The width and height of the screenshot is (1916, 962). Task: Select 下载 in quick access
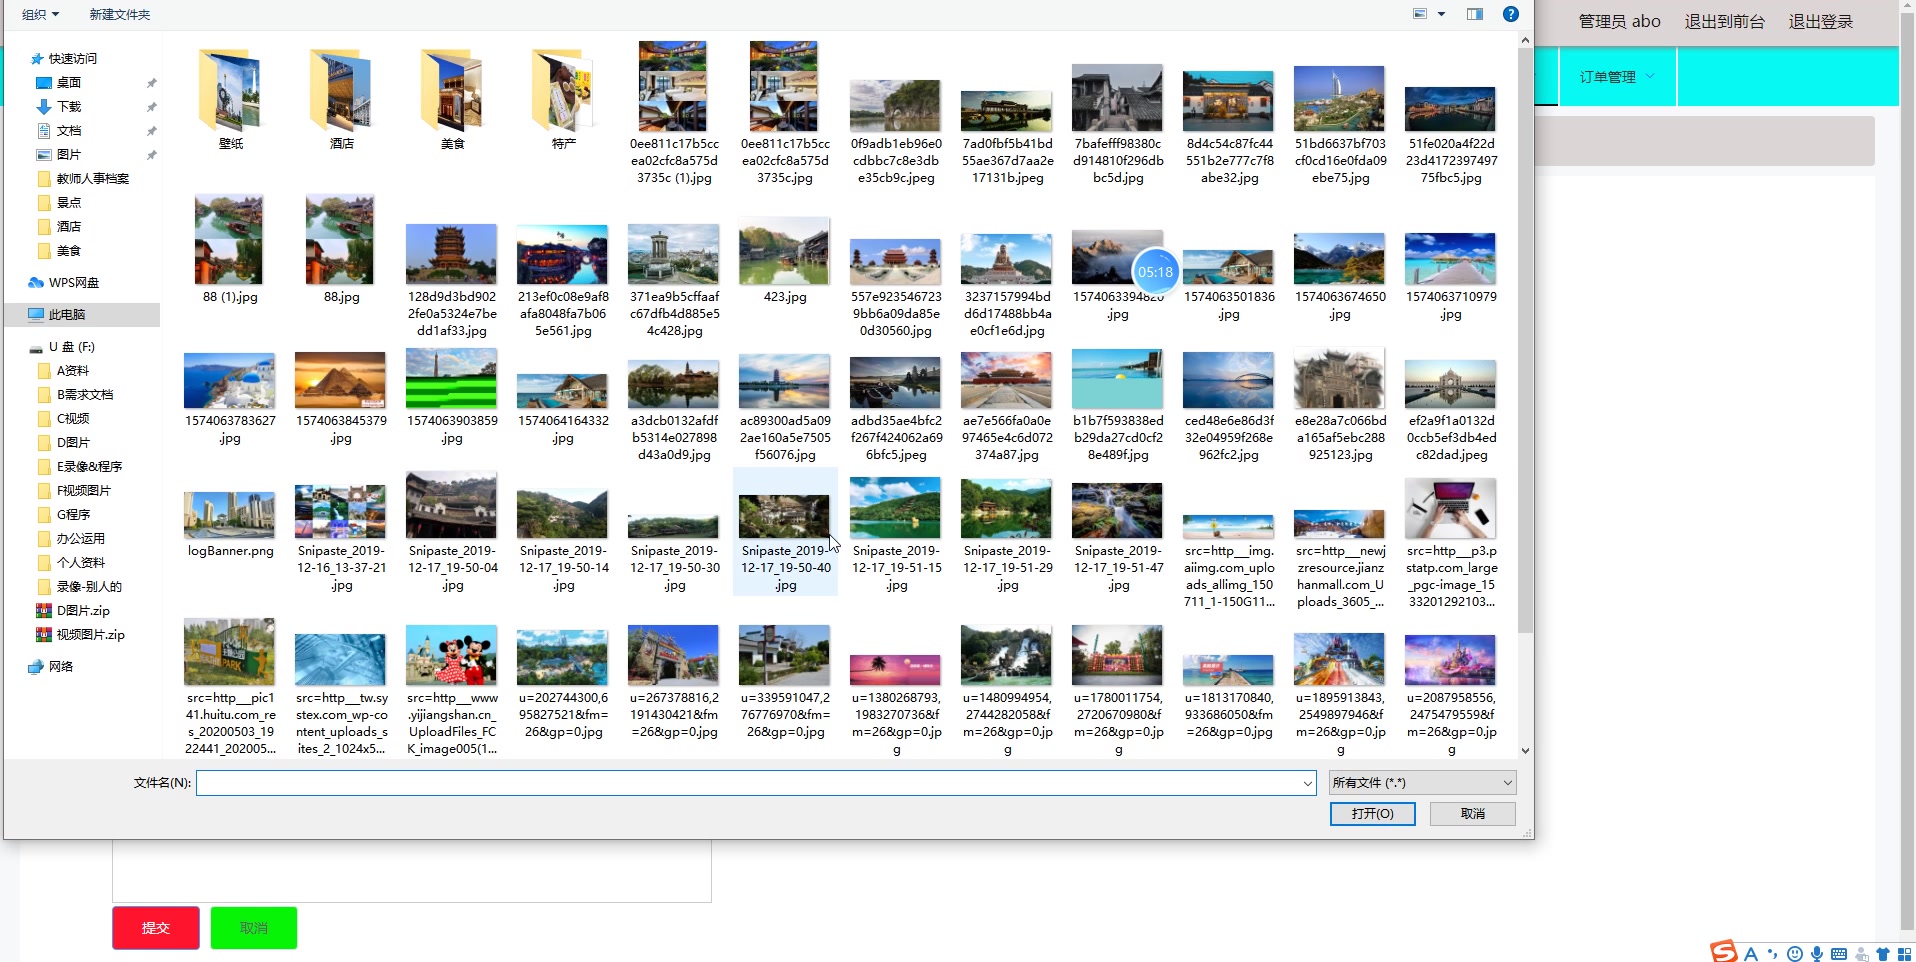tap(69, 107)
